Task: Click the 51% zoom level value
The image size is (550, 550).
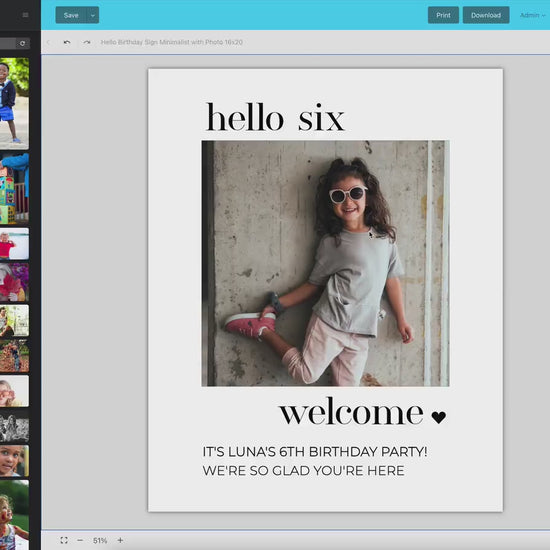Action: [x=100, y=541]
